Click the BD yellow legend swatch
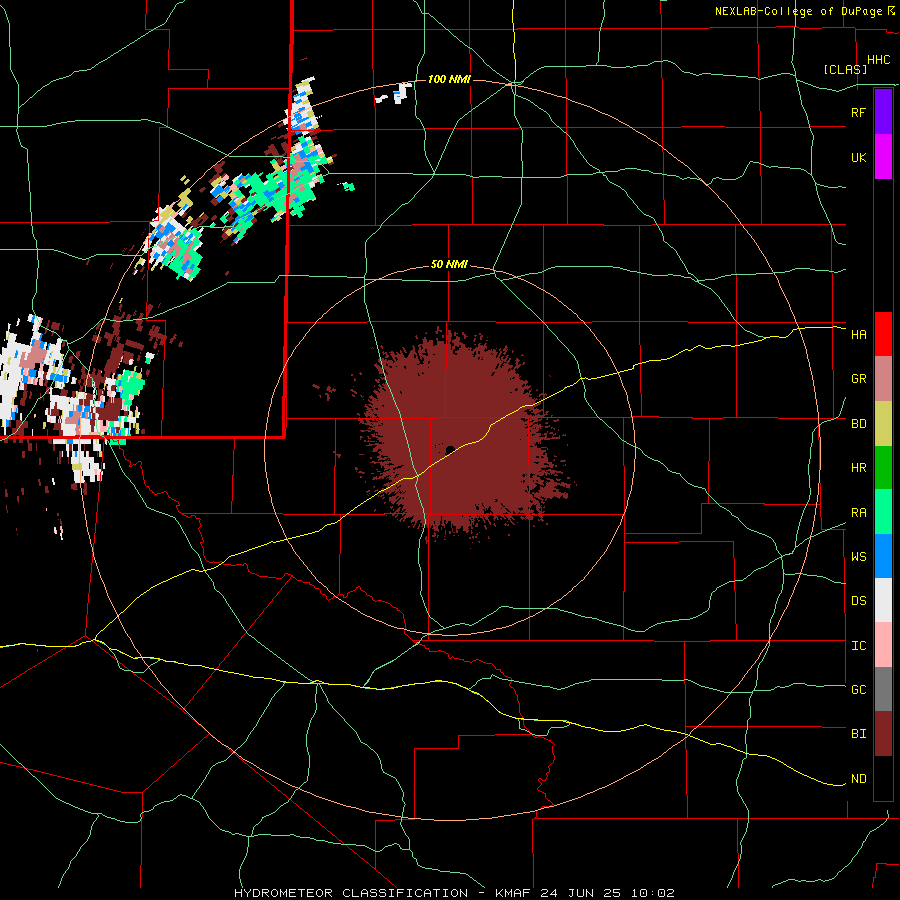This screenshot has height=900, width=900. (883, 424)
